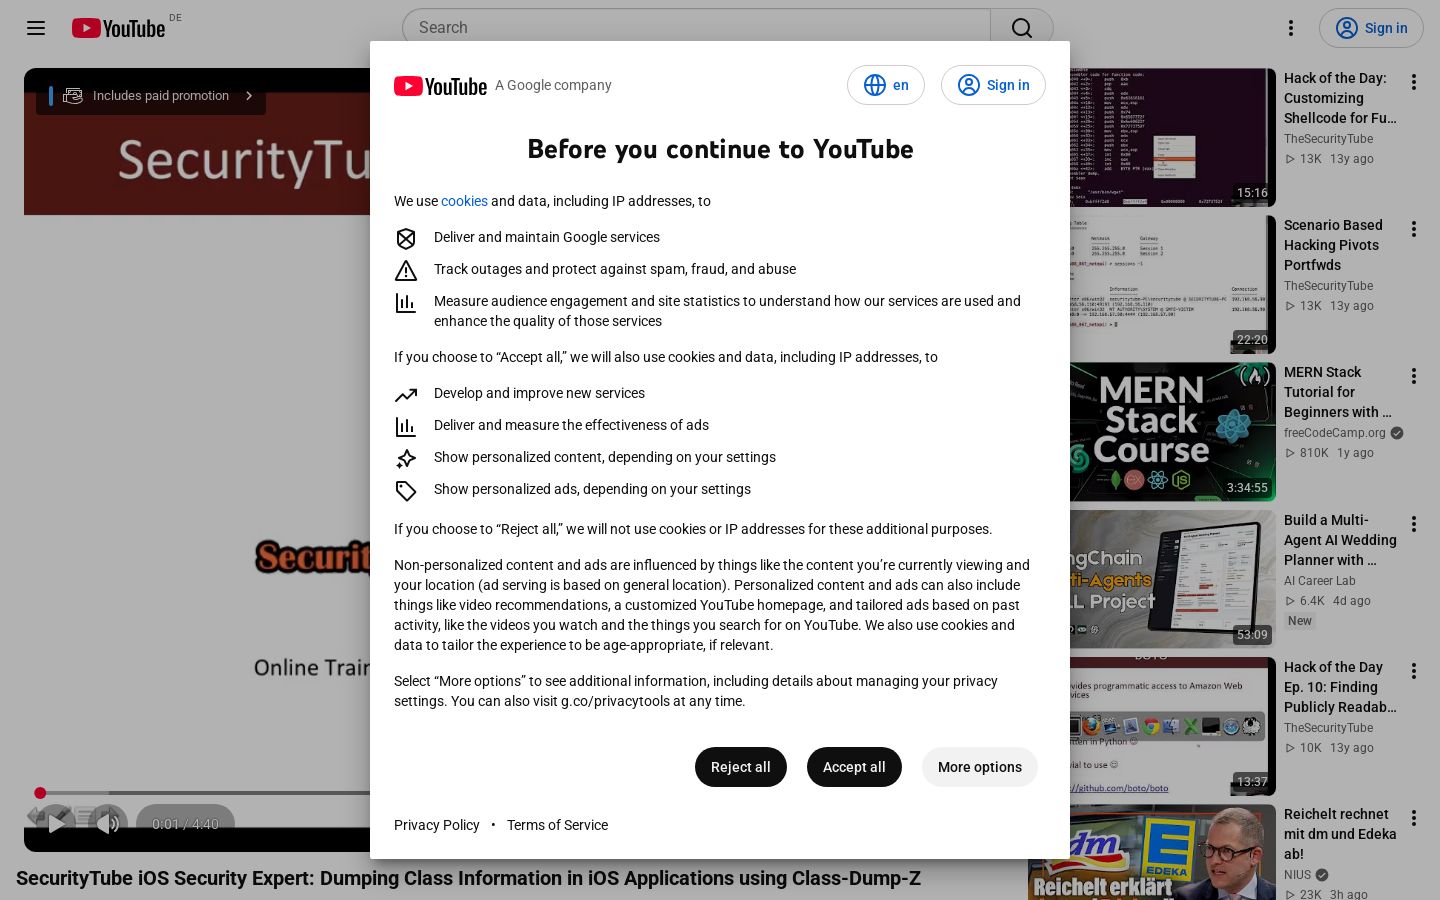The width and height of the screenshot is (1440, 900).
Task: Click the main video title text below player
Action: (x=468, y=878)
